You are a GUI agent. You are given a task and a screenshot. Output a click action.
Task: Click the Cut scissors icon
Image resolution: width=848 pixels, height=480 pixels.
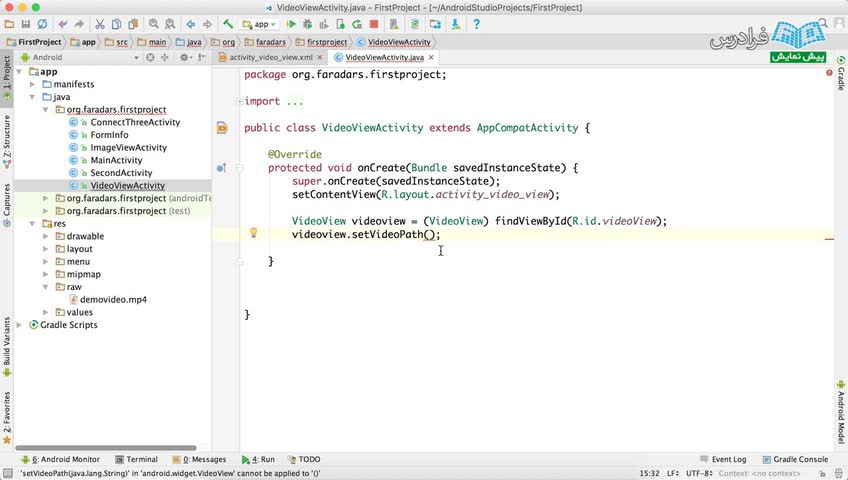100,24
